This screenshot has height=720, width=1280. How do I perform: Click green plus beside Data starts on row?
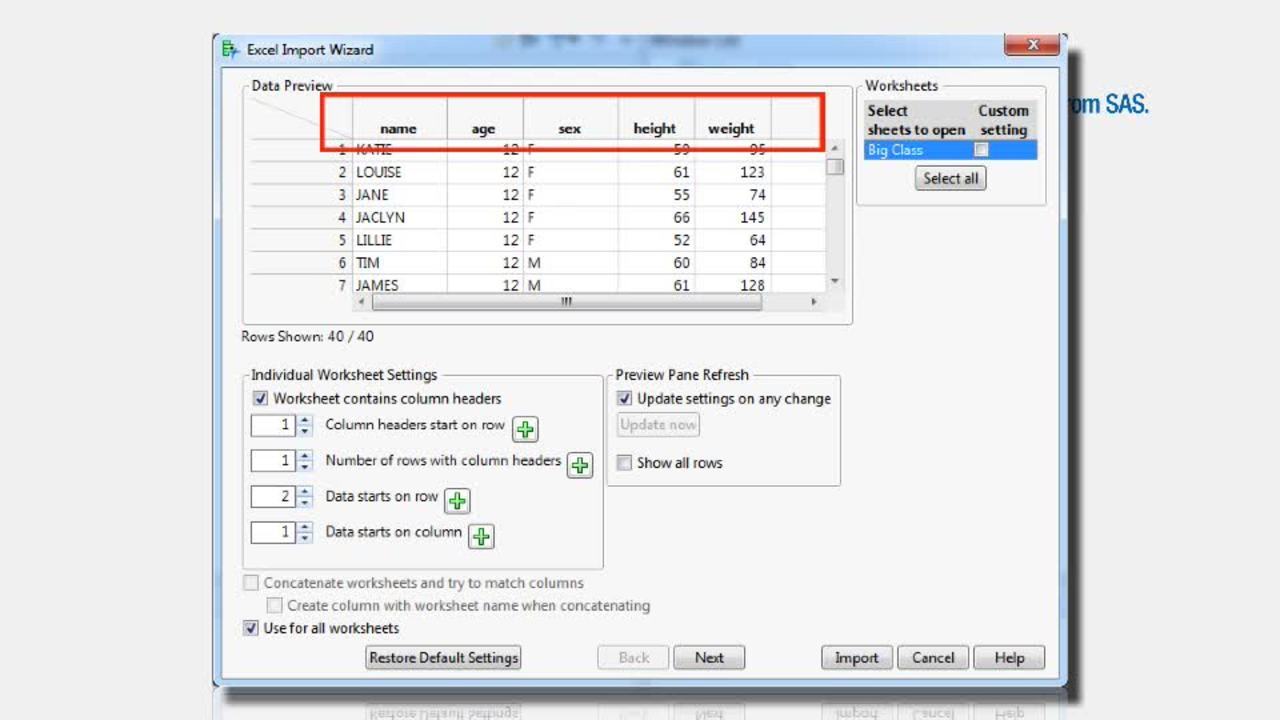click(456, 500)
